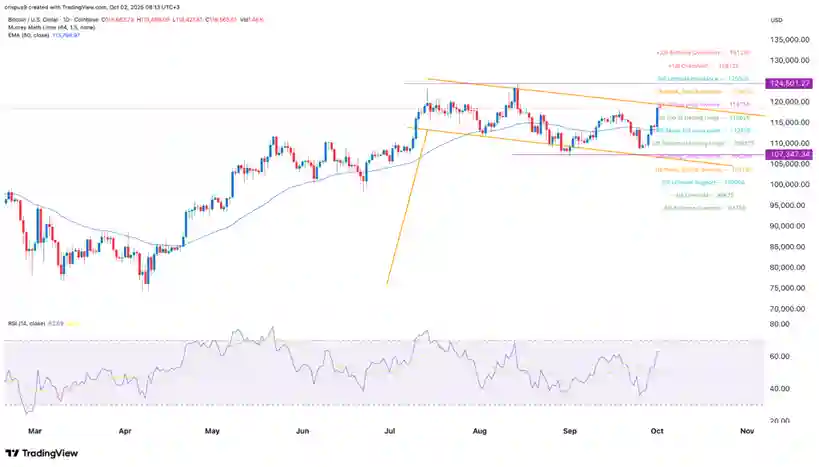
Task: Click the Aug date label on time axis
Action: coord(479,431)
